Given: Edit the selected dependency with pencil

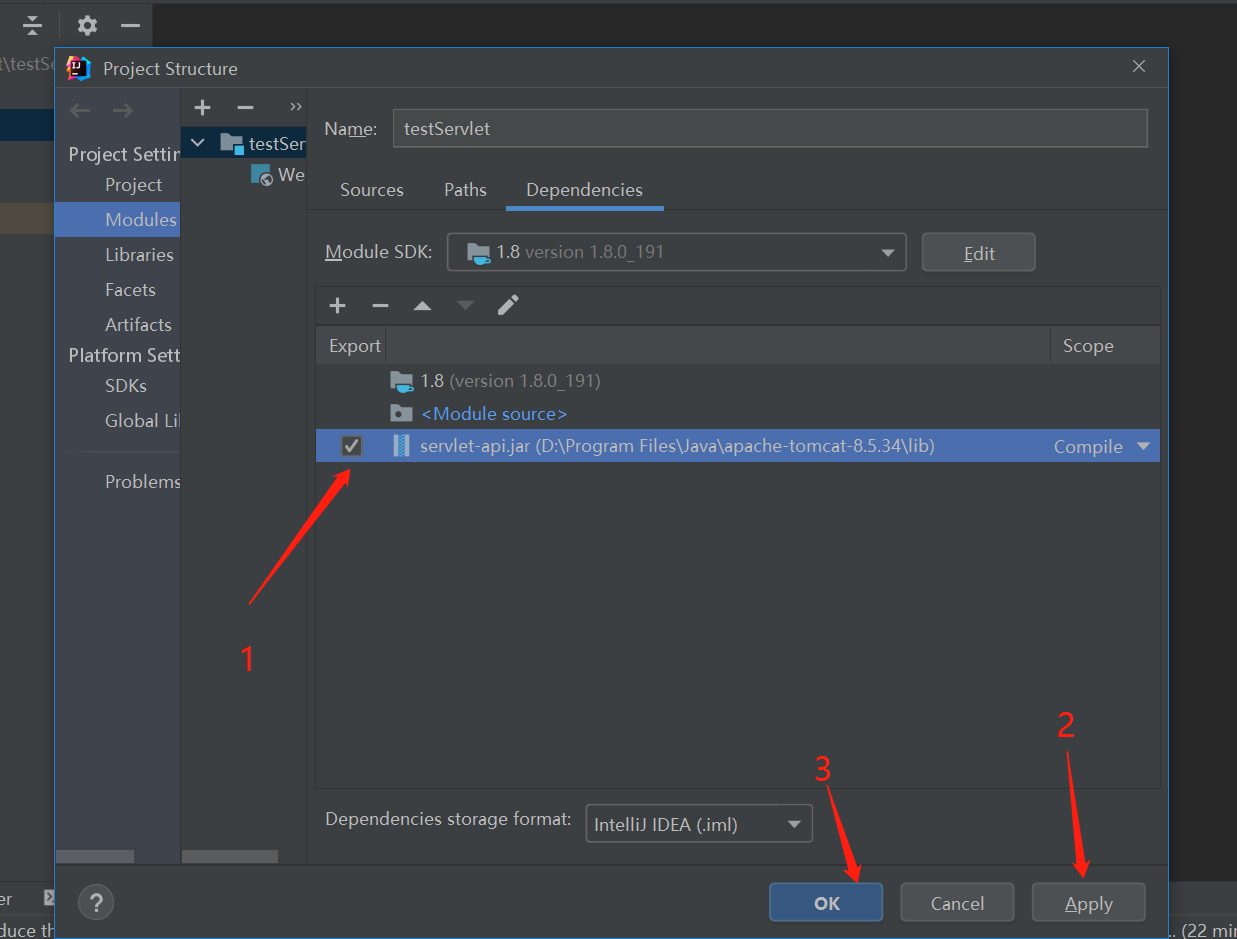Looking at the screenshot, I should coord(508,305).
